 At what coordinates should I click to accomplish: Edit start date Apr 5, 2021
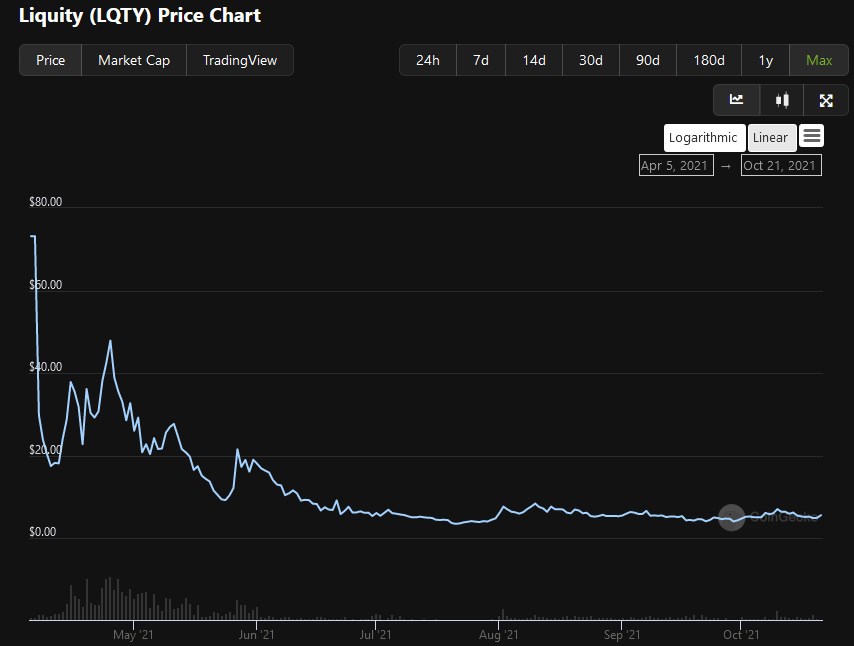pyautogui.click(x=676, y=166)
